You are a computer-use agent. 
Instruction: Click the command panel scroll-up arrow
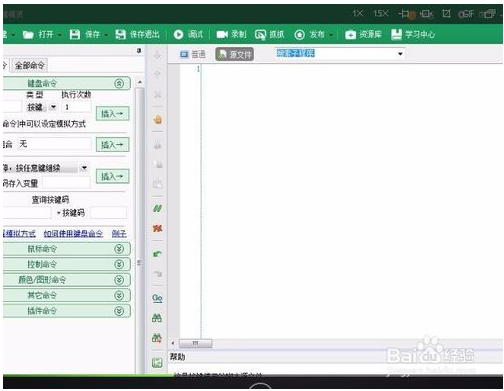click(140, 82)
